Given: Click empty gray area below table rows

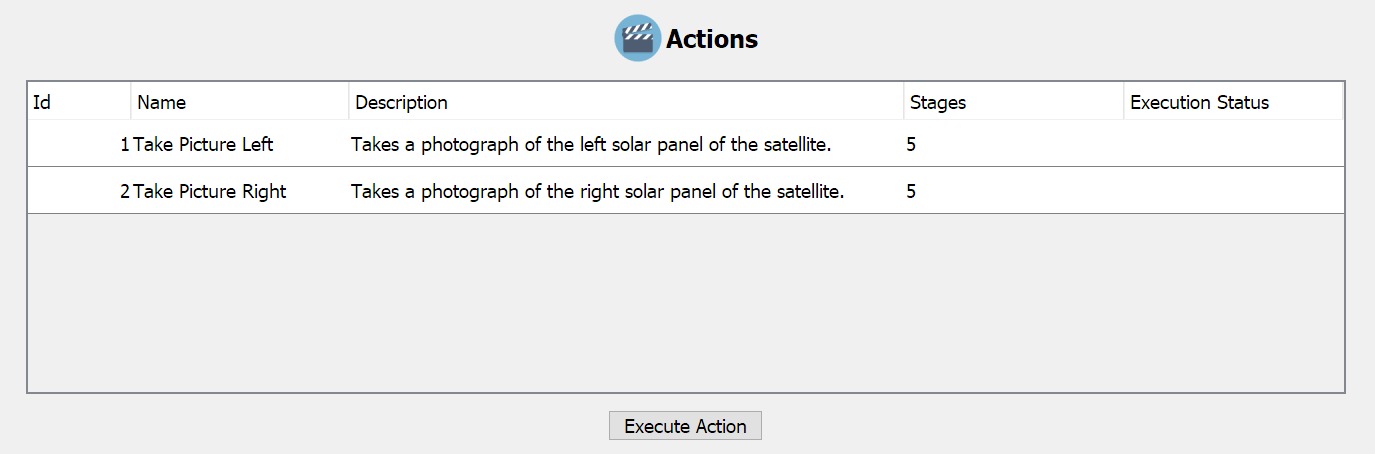Looking at the screenshot, I should coord(685,302).
